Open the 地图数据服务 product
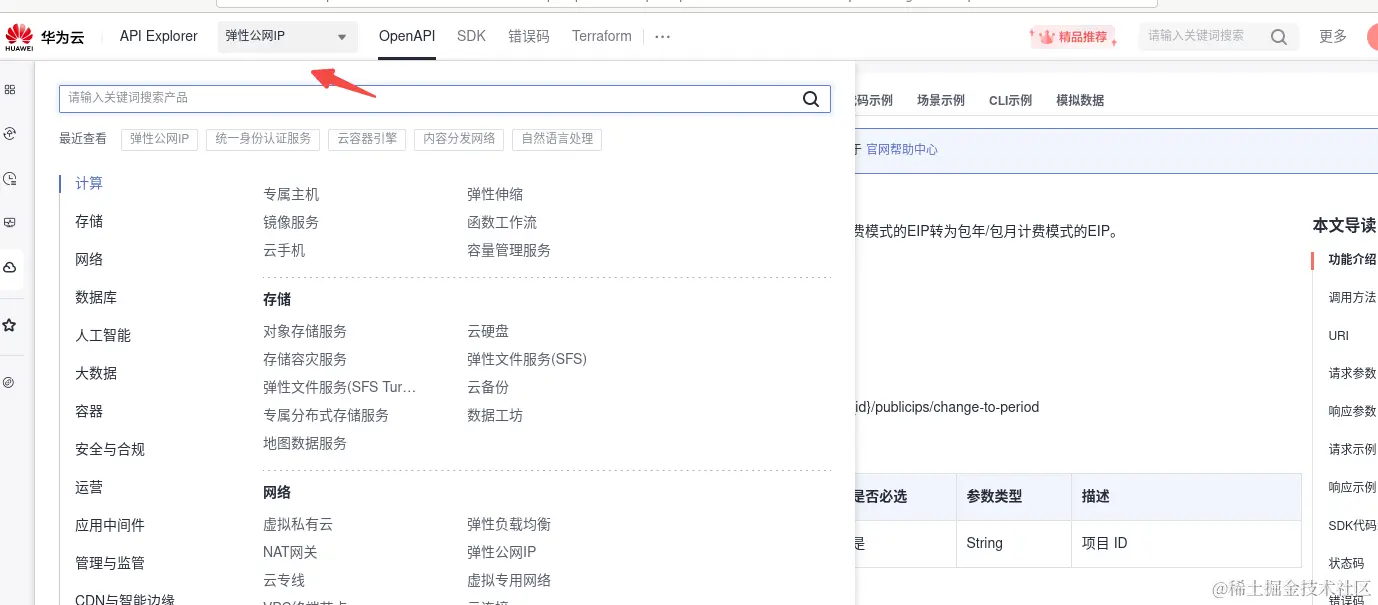The image size is (1378, 605). (305, 443)
